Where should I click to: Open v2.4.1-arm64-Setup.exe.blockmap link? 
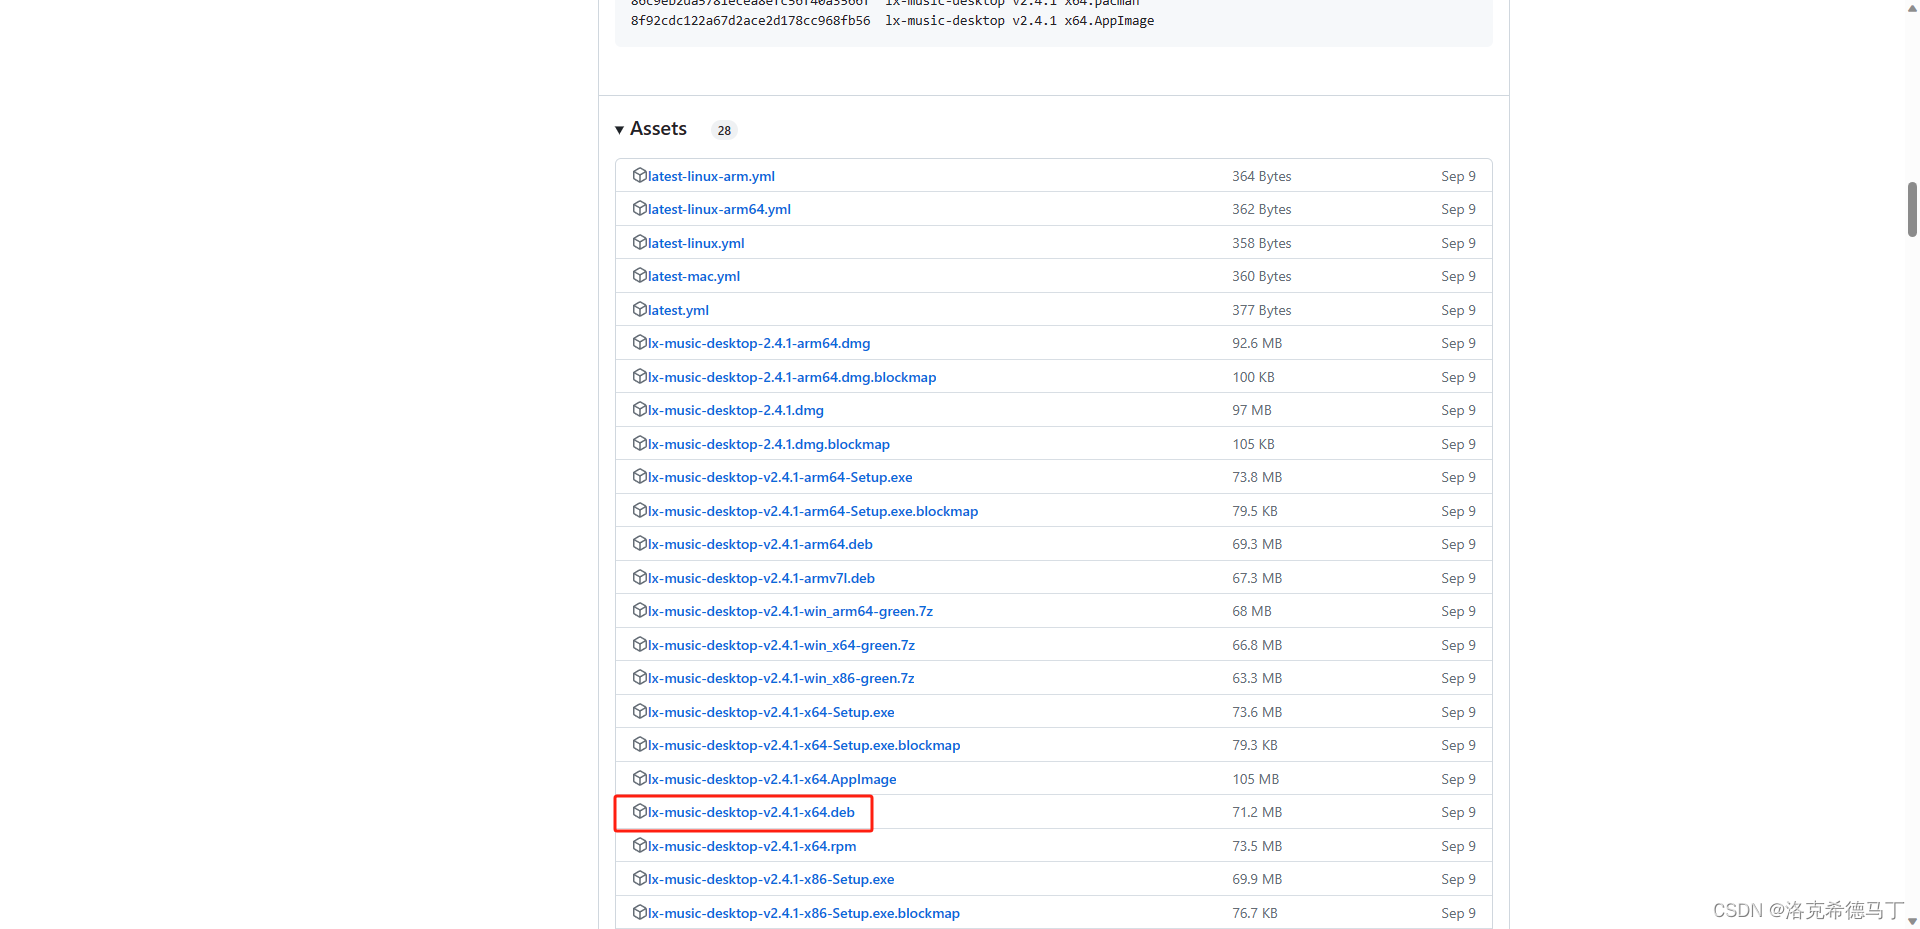[813, 511]
